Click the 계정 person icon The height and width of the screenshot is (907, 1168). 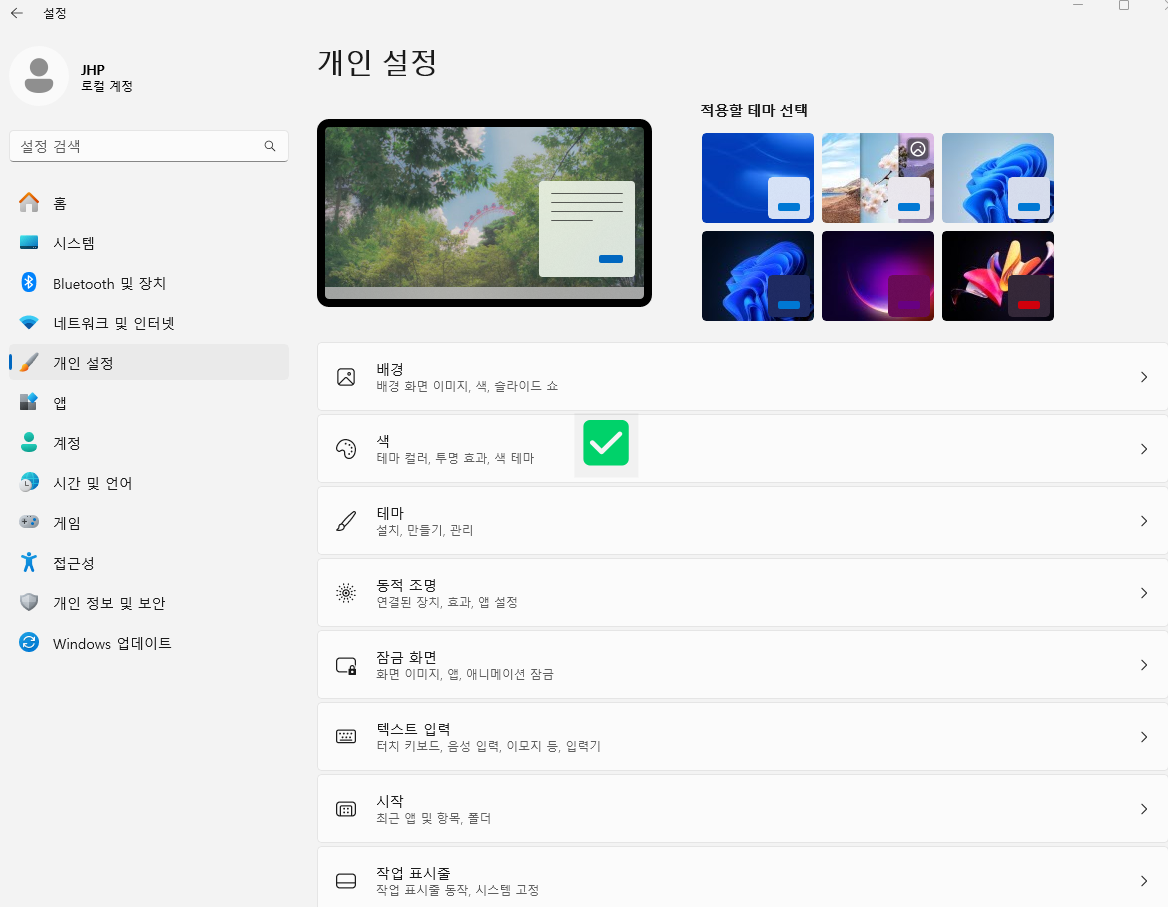coord(29,442)
